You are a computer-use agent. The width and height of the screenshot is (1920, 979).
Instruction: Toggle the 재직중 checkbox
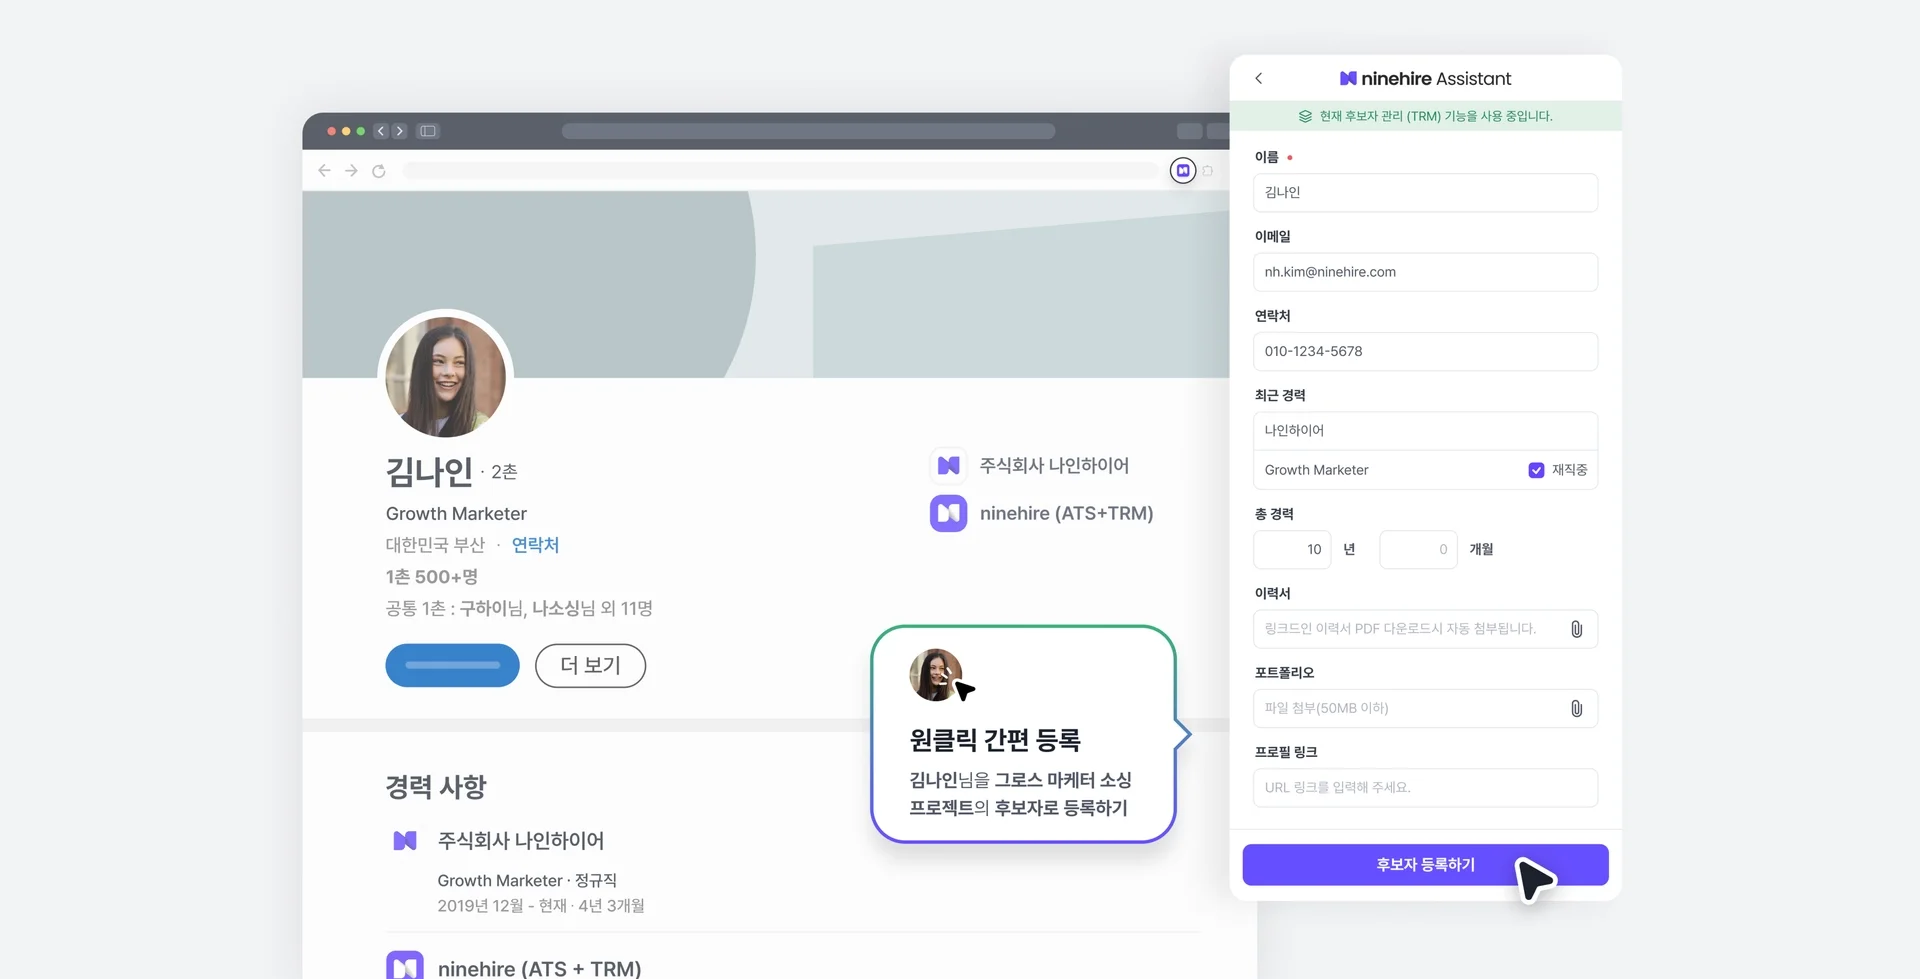coord(1536,470)
